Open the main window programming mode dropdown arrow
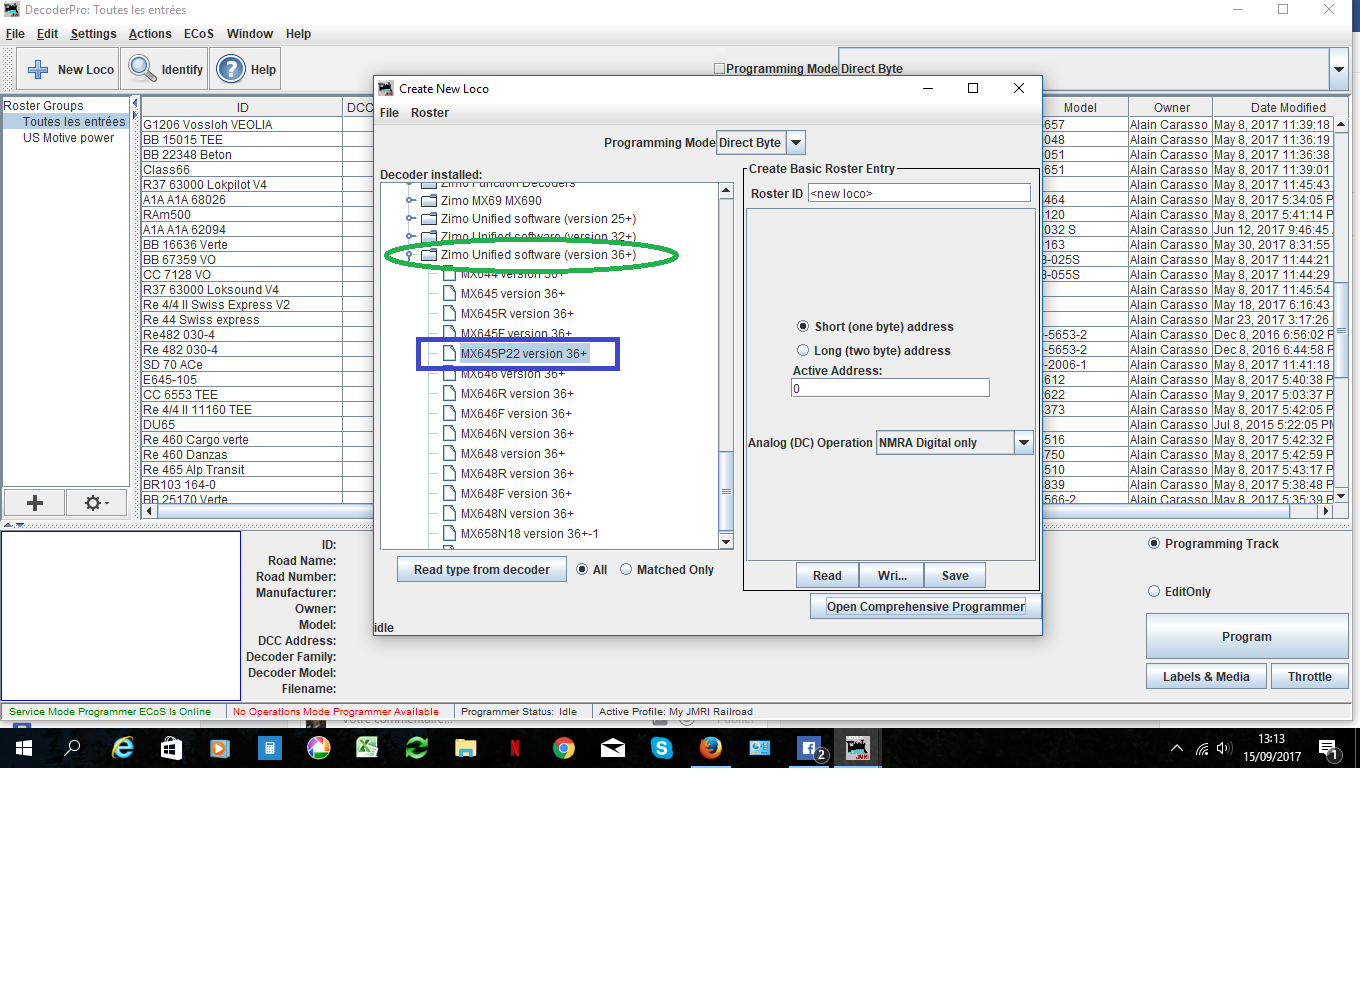 pyautogui.click(x=1339, y=69)
